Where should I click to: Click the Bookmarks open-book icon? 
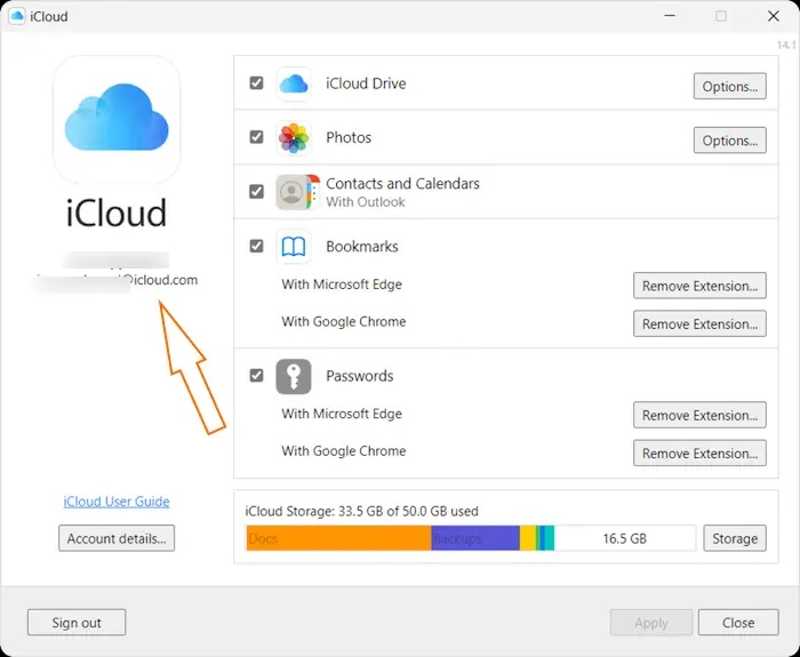(293, 246)
